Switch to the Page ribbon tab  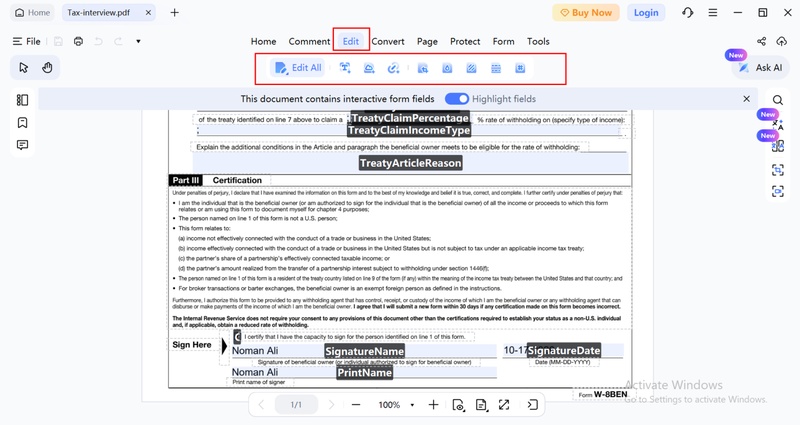(427, 41)
